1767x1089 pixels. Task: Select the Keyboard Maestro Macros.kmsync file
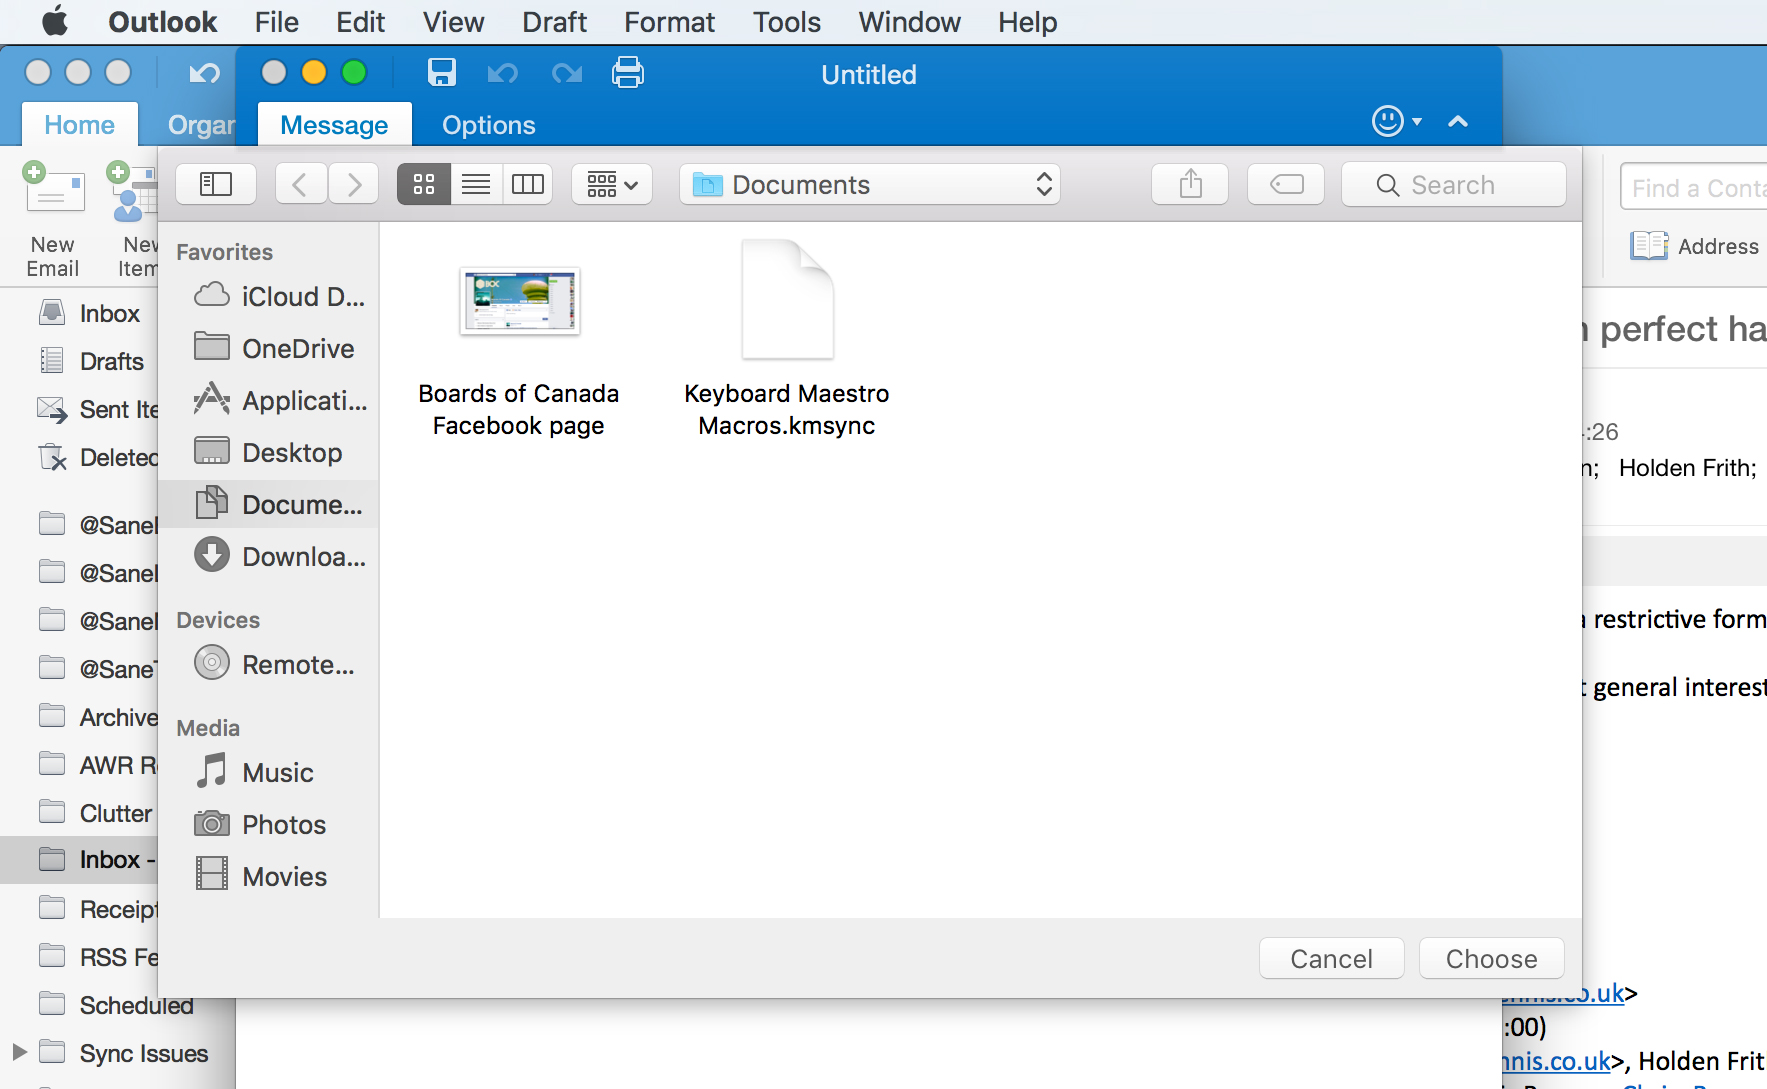(787, 300)
